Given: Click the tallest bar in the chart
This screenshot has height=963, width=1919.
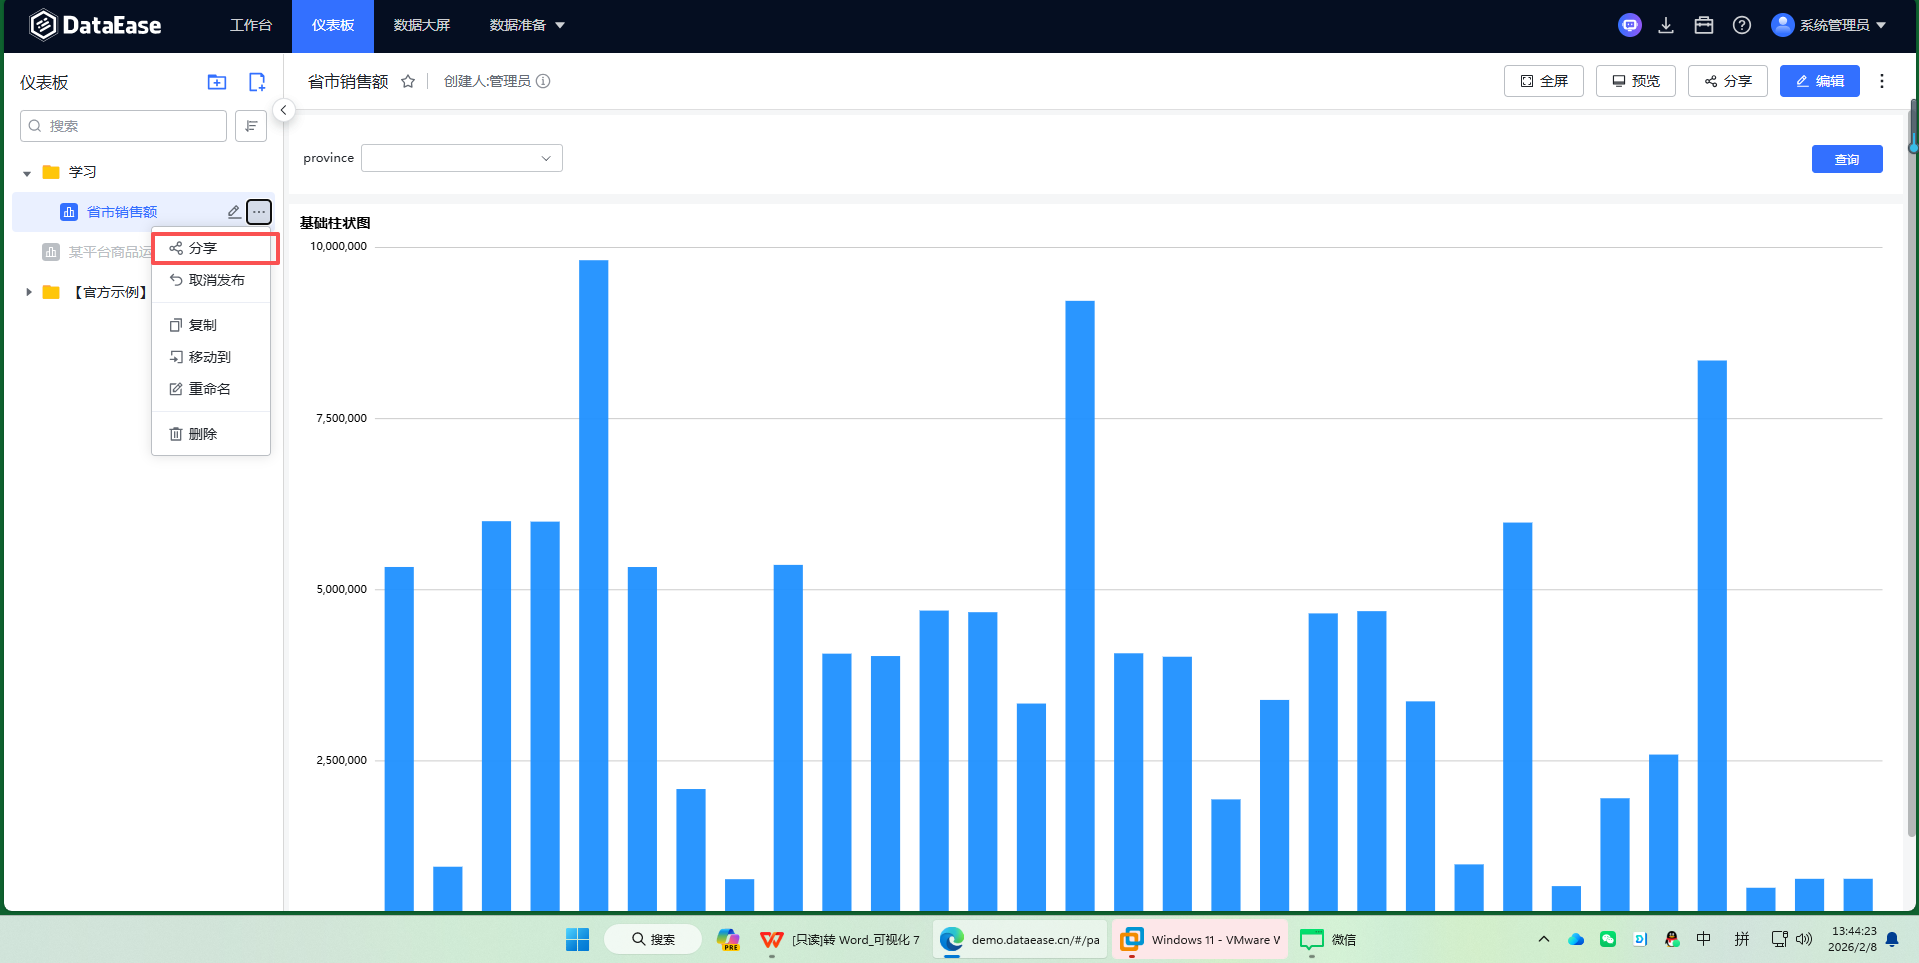Looking at the screenshot, I should [x=593, y=585].
